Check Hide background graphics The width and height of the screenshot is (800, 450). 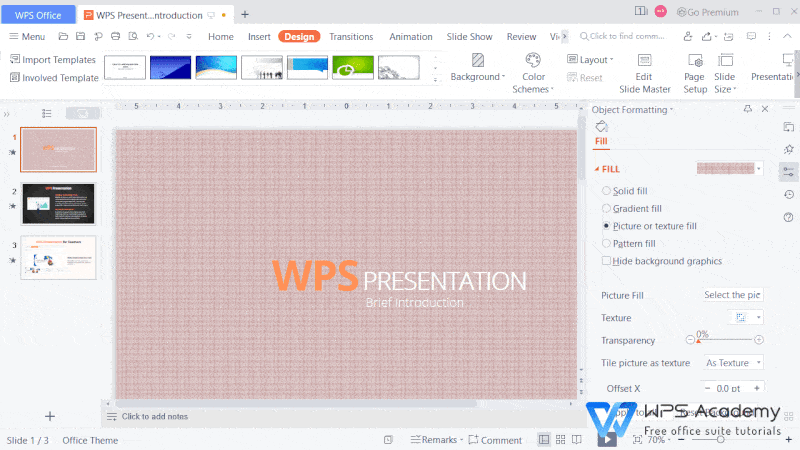(x=606, y=261)
